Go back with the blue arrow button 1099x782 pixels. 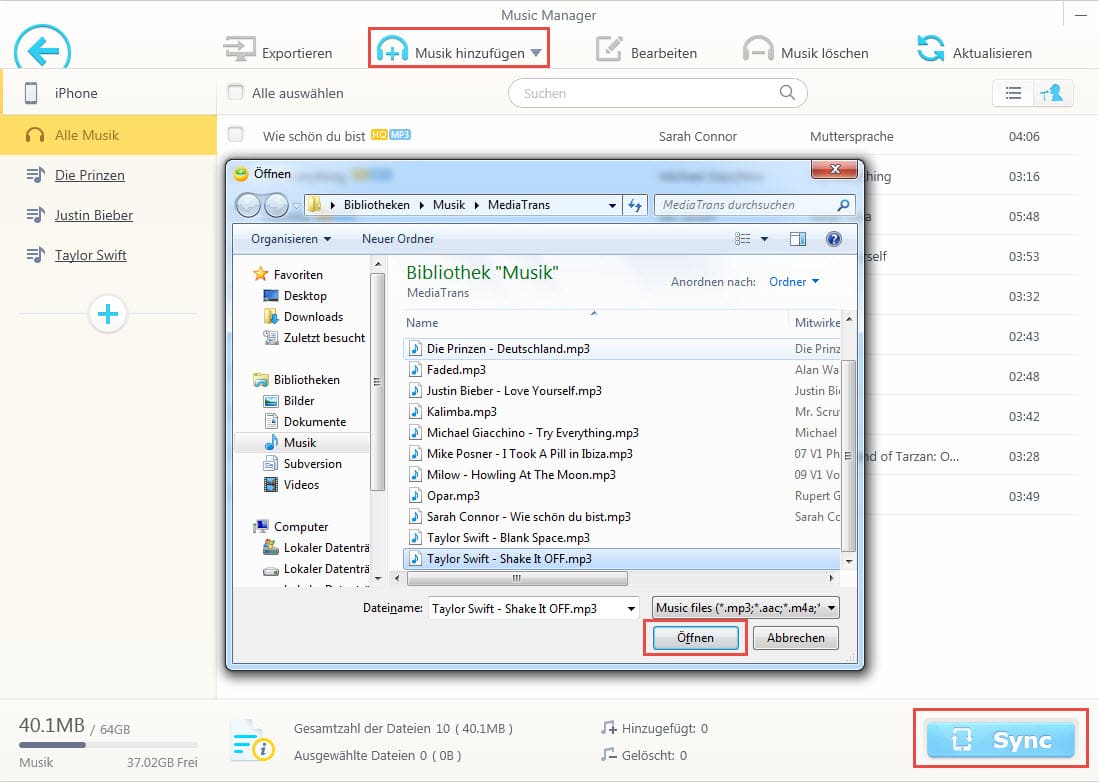point(42,49)
